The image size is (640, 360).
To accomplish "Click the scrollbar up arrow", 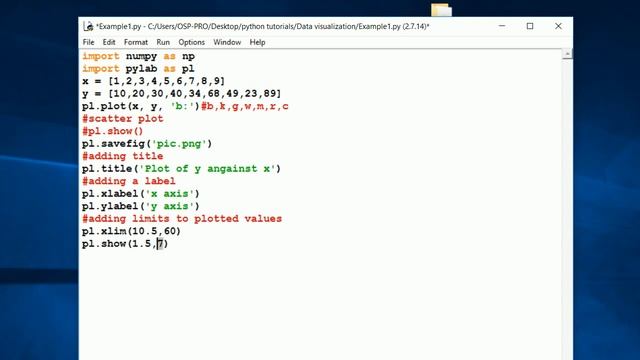I will [x=567, y=54].
